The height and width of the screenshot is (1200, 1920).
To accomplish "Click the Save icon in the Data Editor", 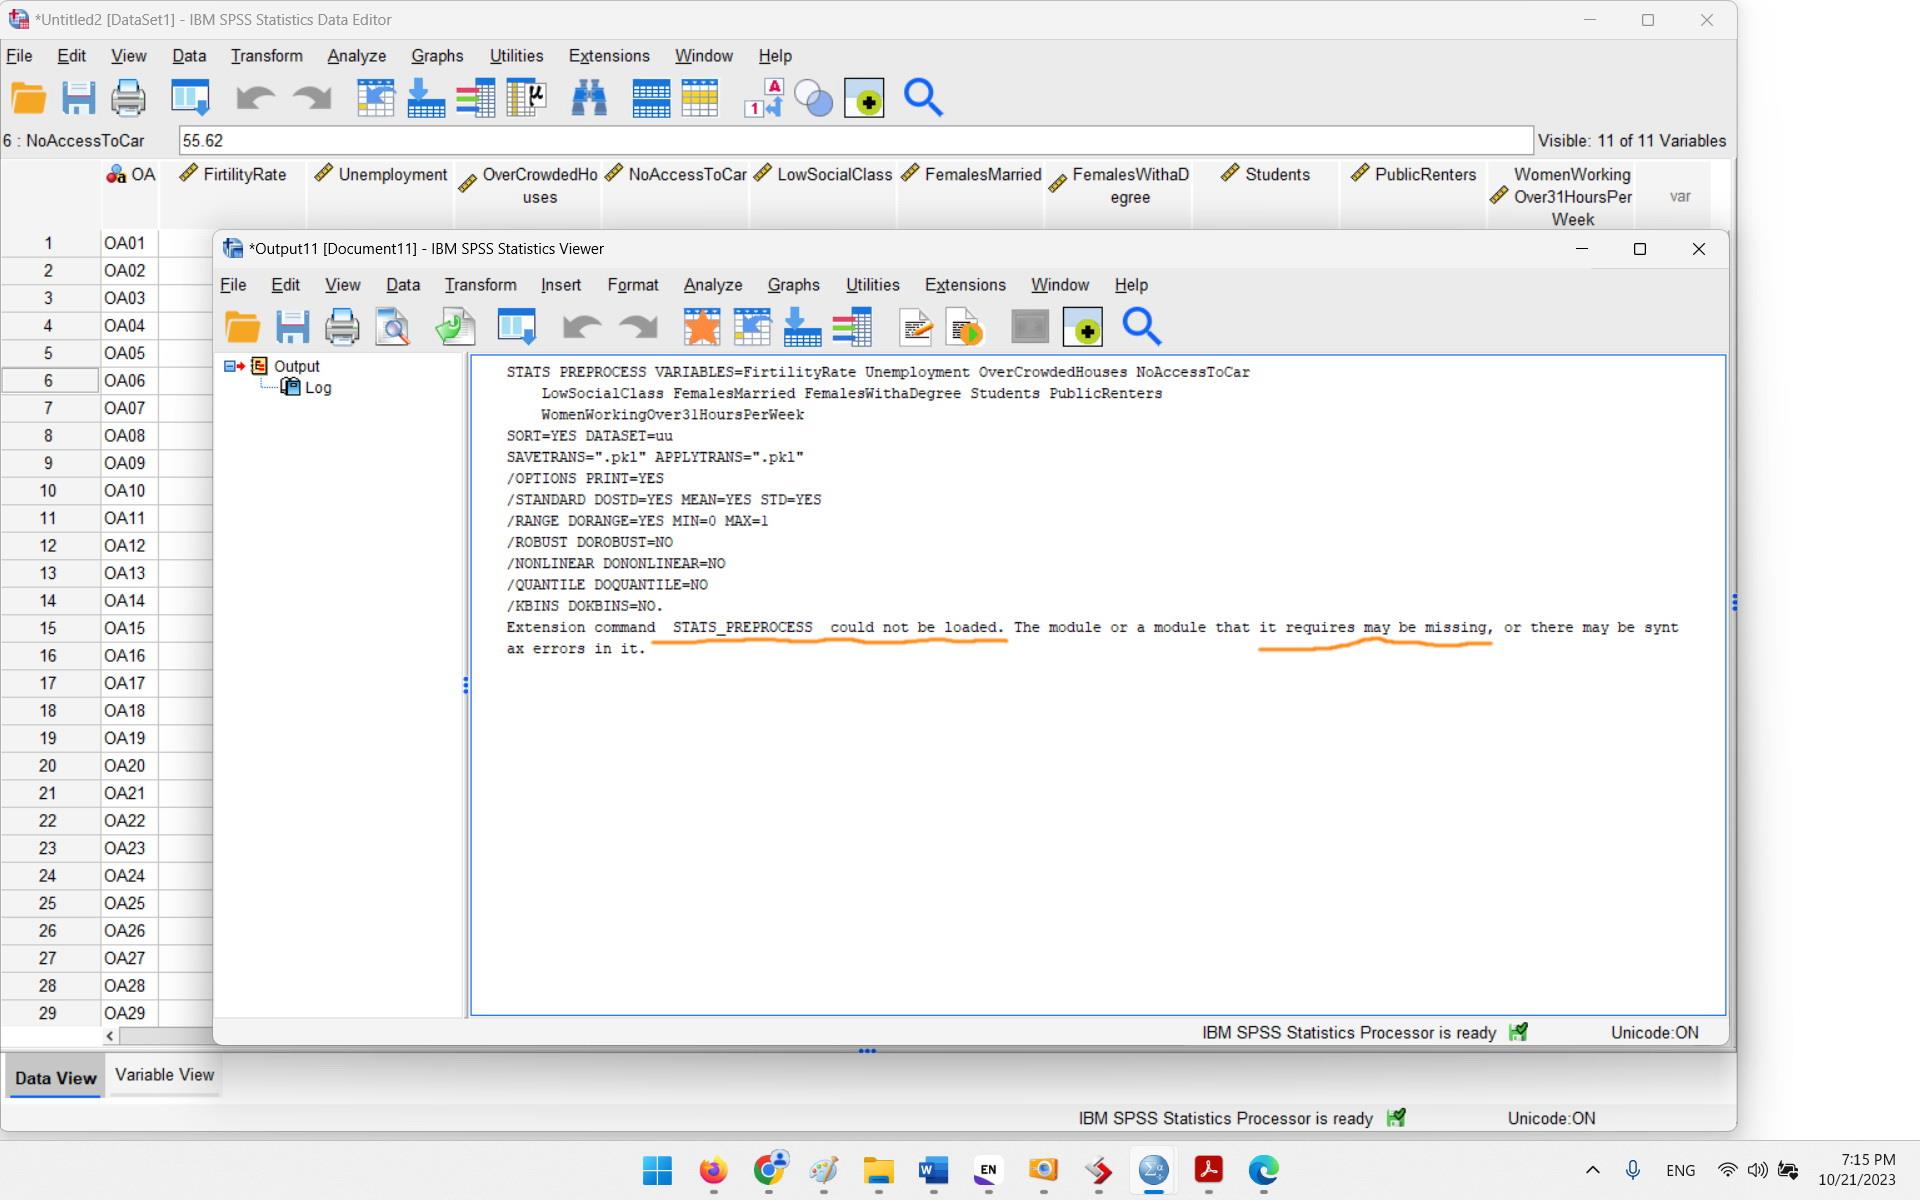I will pyautogui.click(x=78, y=97).
